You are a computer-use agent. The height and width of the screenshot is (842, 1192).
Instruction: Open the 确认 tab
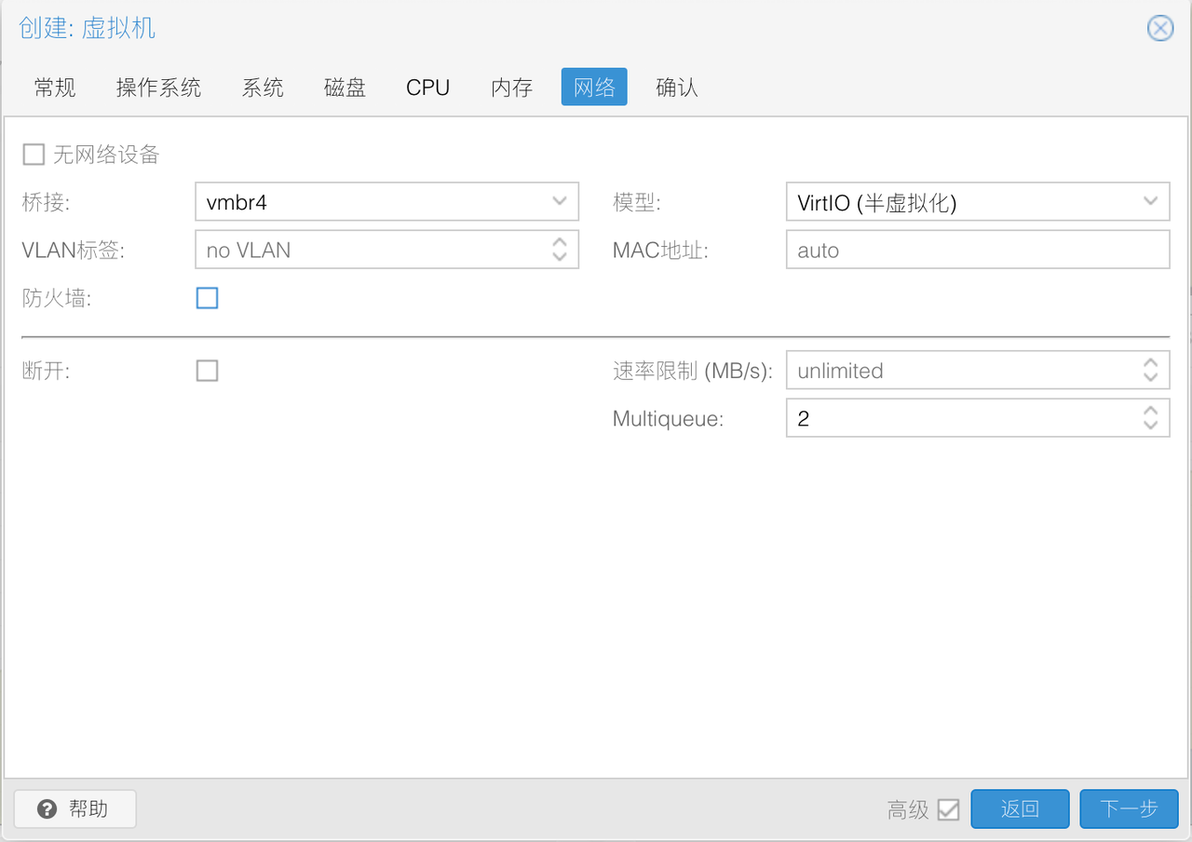tap(677, 87)
